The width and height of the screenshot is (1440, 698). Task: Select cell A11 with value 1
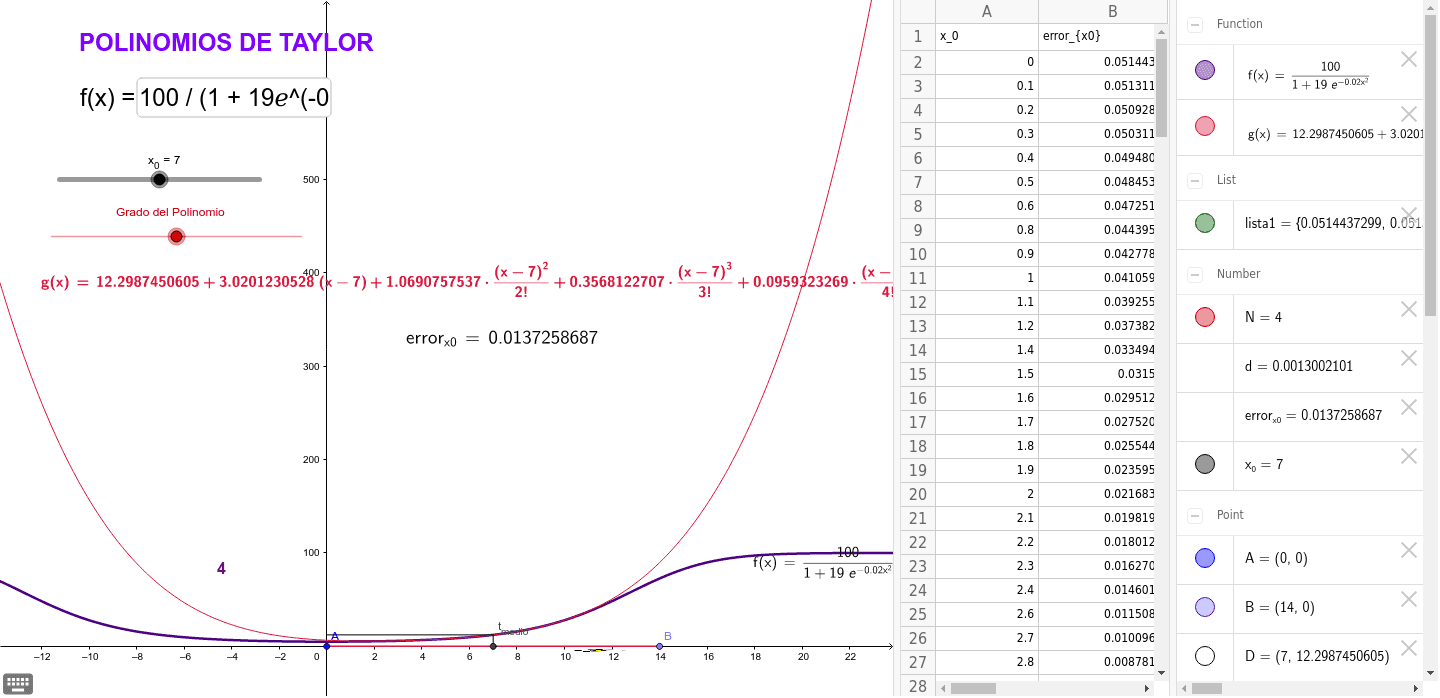pos(987,278)
